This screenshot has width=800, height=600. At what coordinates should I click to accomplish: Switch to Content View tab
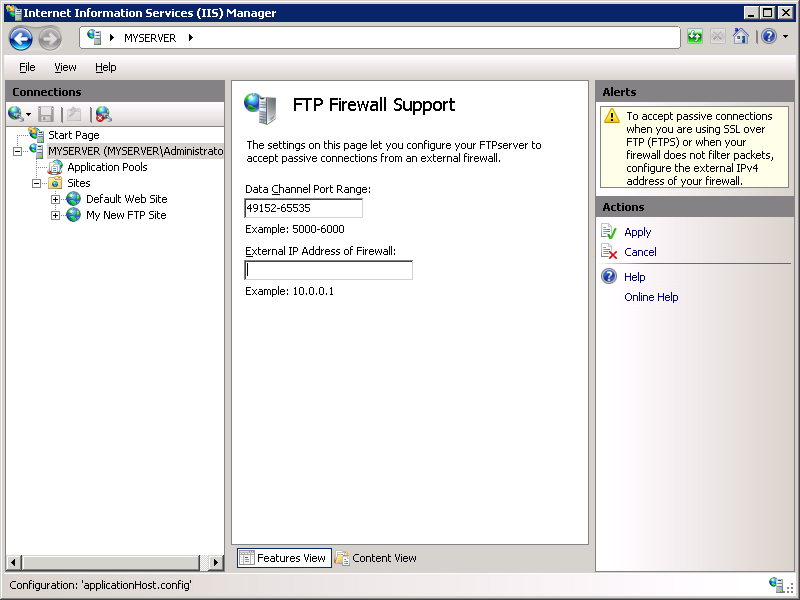pyautogui.click(x=376, y=558)
